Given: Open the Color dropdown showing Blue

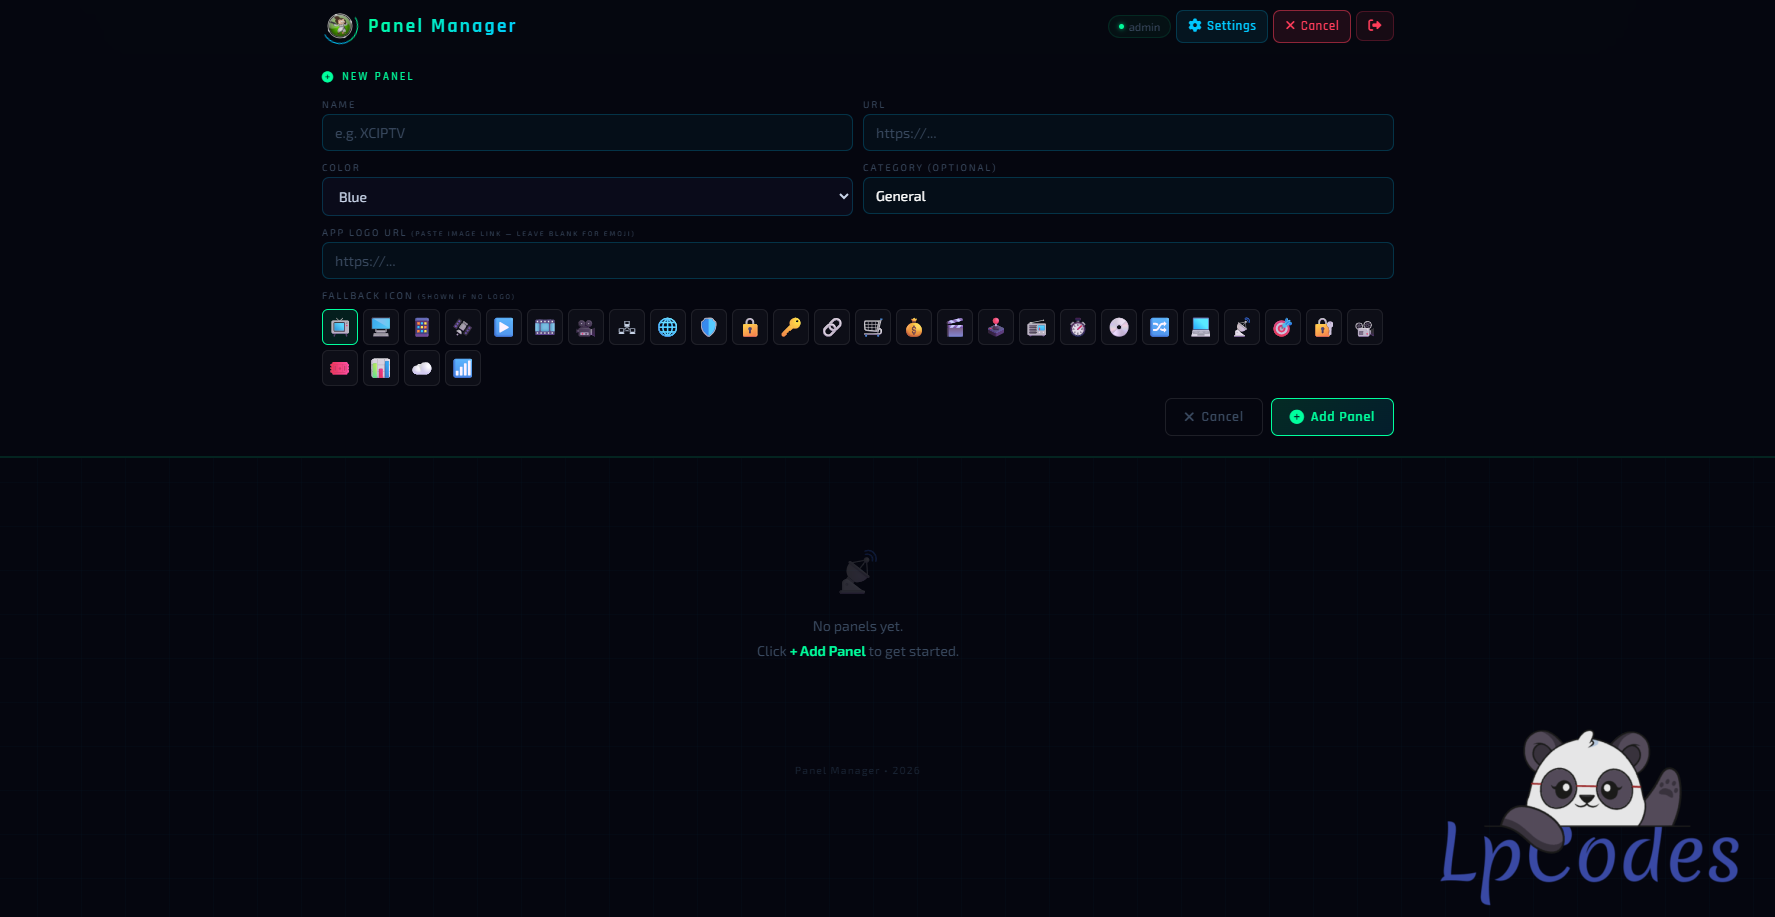Looking at the screenshot, I should point(587,197).
